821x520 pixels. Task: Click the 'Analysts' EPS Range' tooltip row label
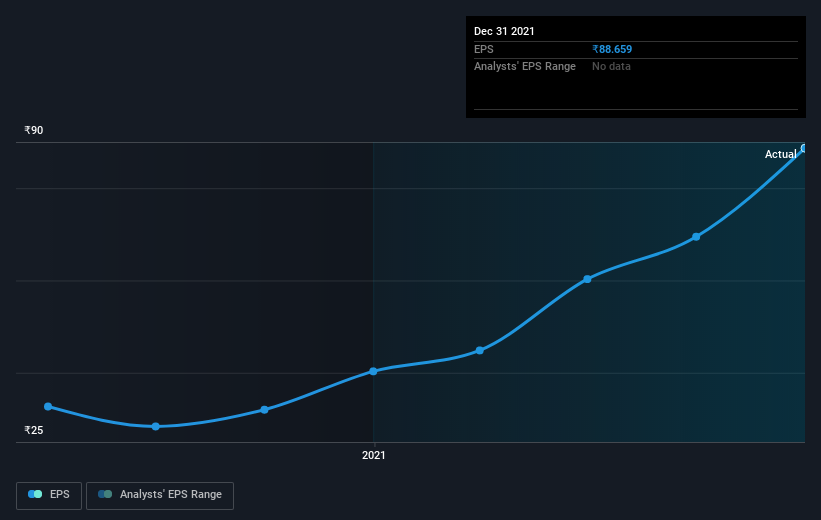(525, 67)
